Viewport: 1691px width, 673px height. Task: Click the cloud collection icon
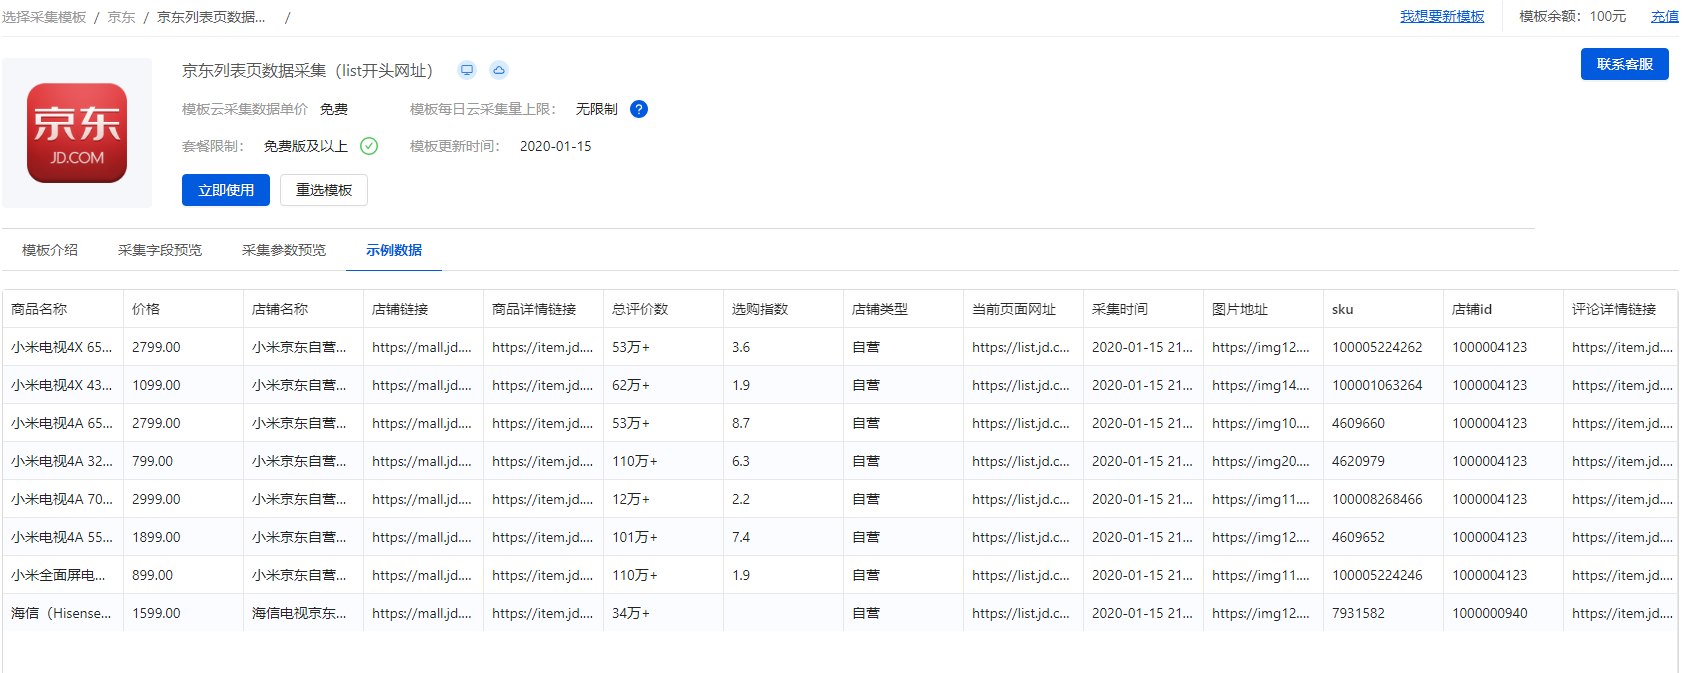tap(499, 70)
